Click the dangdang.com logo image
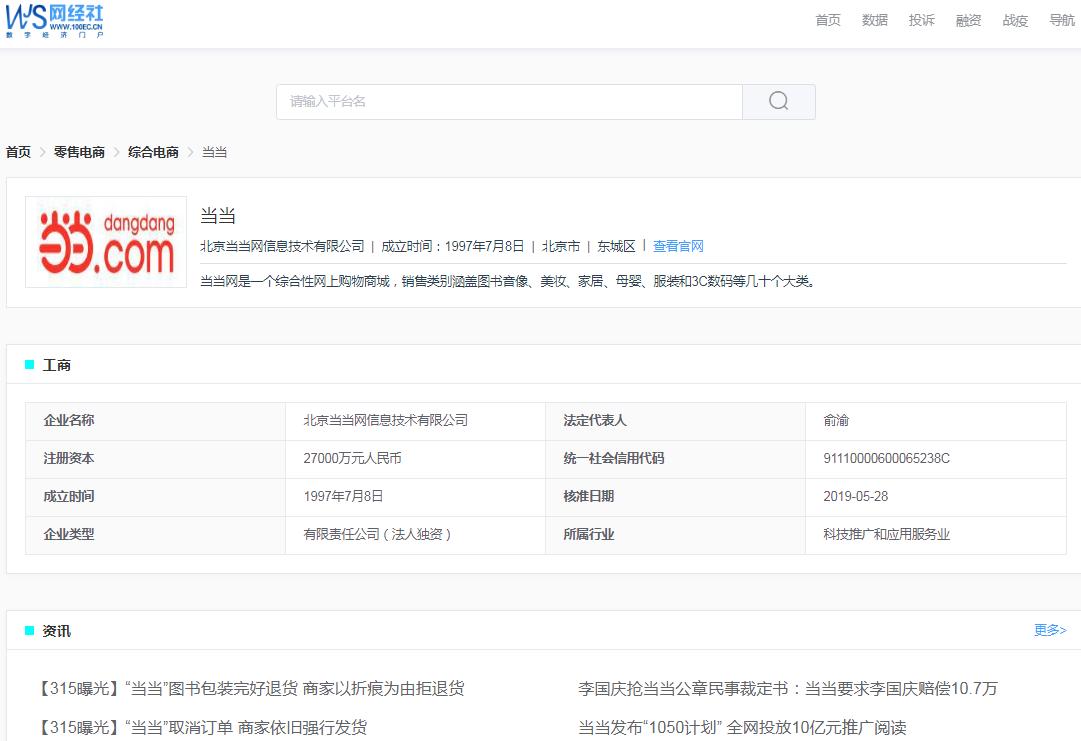Image resolution: width=1081 pixels, height=741 pixels. (x=104, y=242)
